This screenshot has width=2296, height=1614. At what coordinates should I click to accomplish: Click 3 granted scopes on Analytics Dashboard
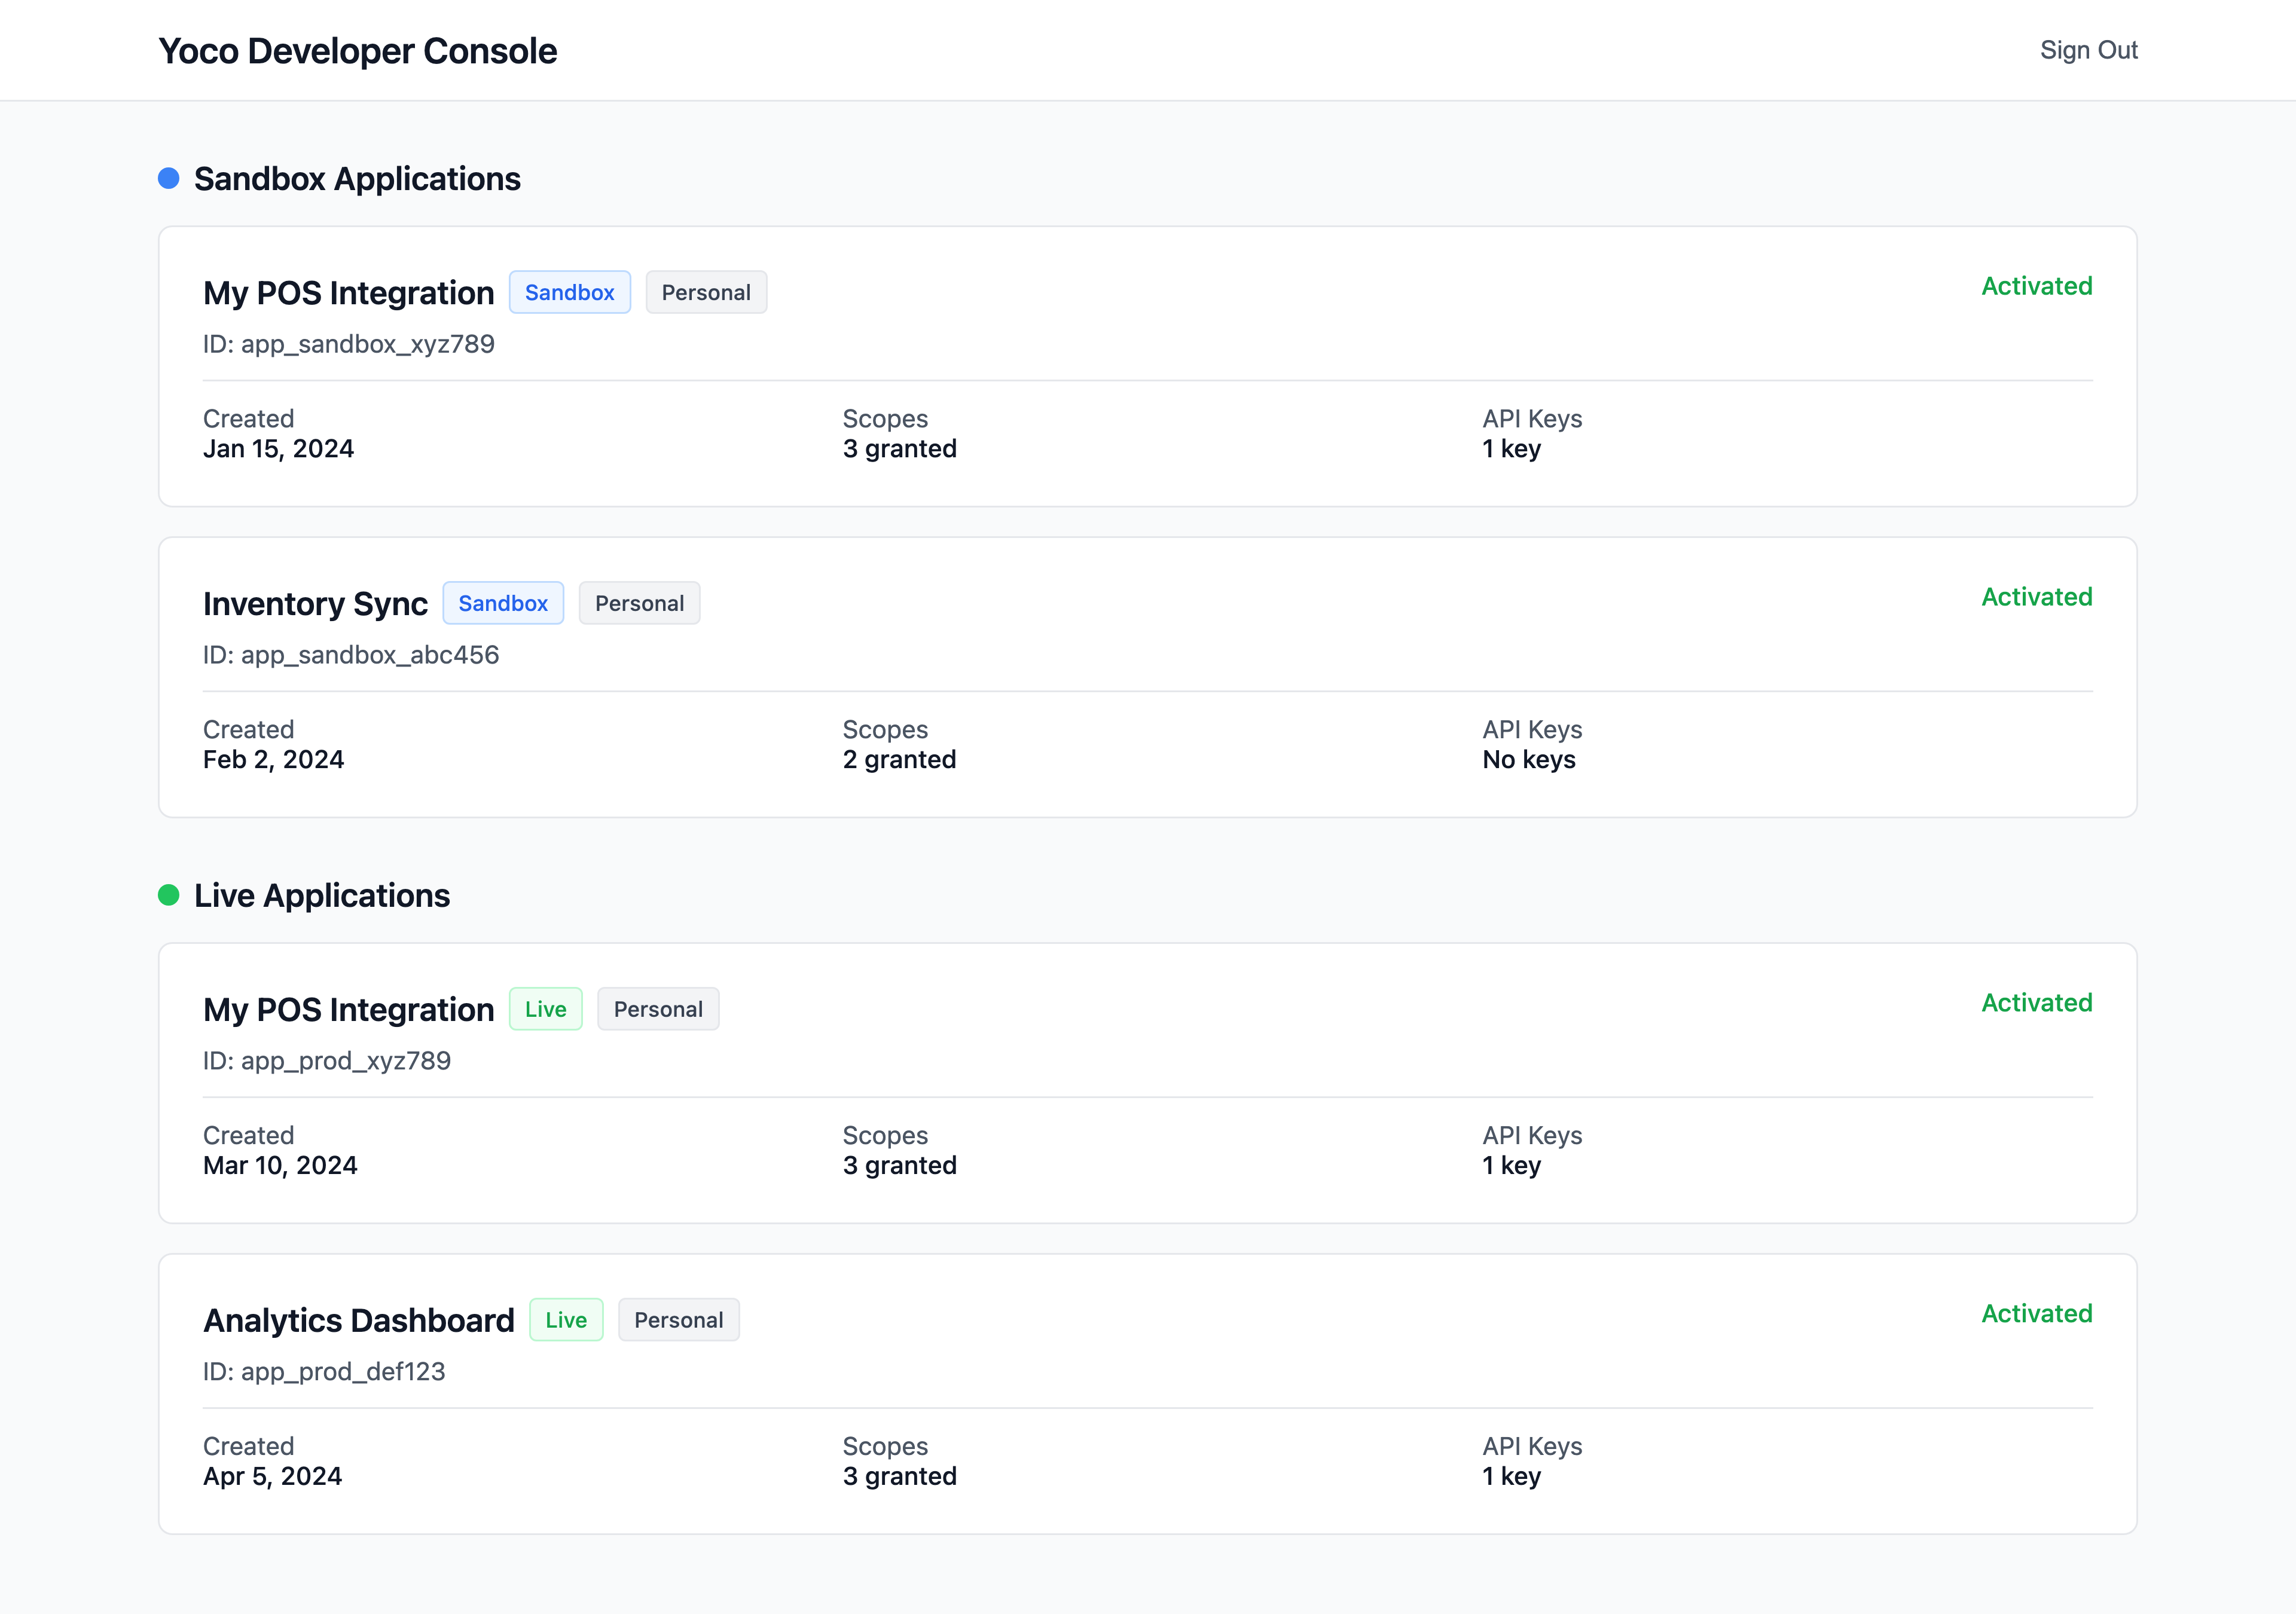click(x=899, y=1477)
